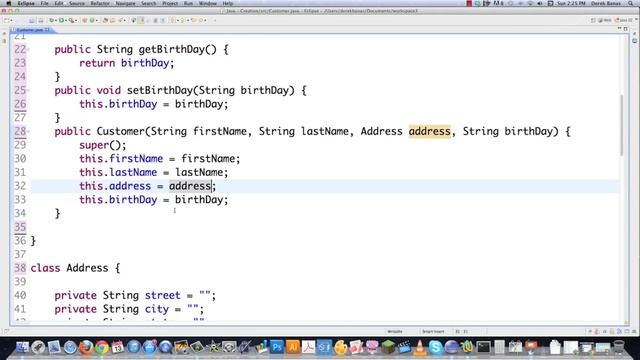Click the volume icon in menu bar
The height and width of the screenshot is (360, 640).
pos(540,3)
